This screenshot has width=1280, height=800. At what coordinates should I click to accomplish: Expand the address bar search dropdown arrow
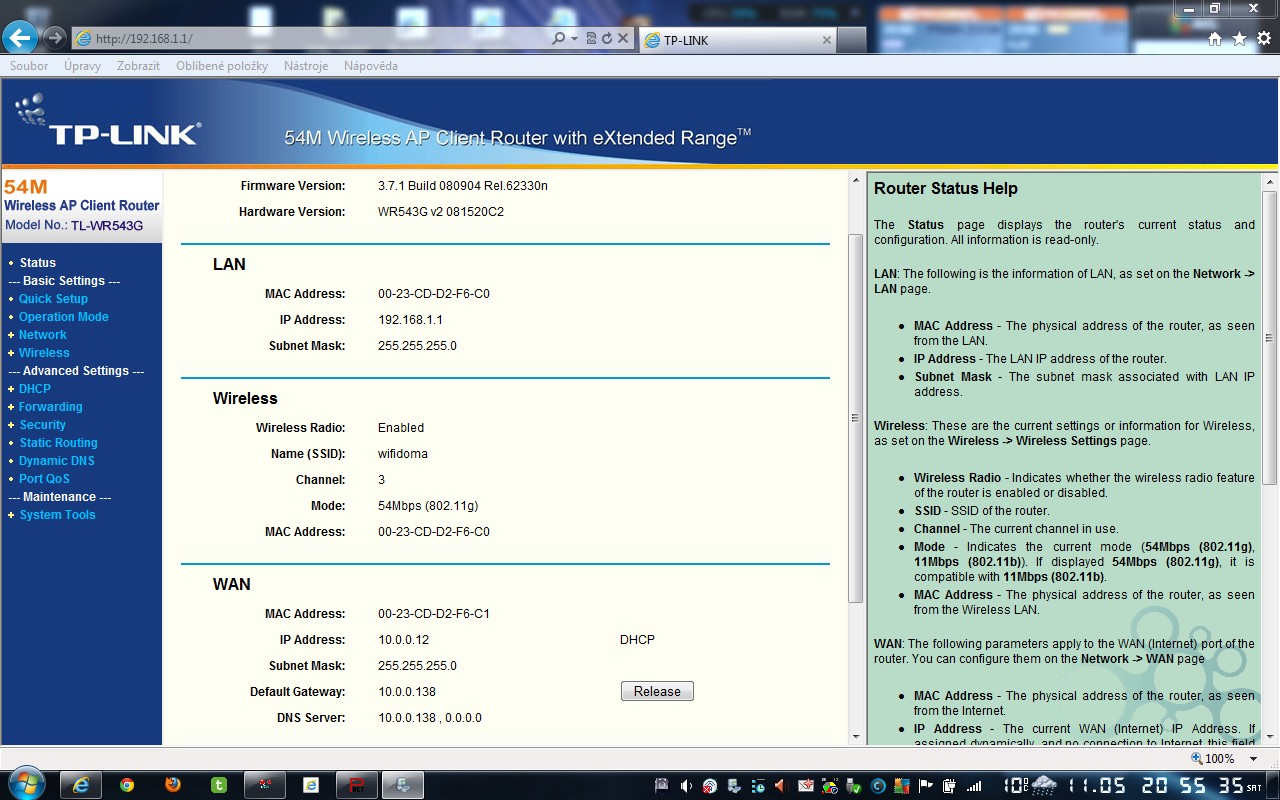pos(574,38)
